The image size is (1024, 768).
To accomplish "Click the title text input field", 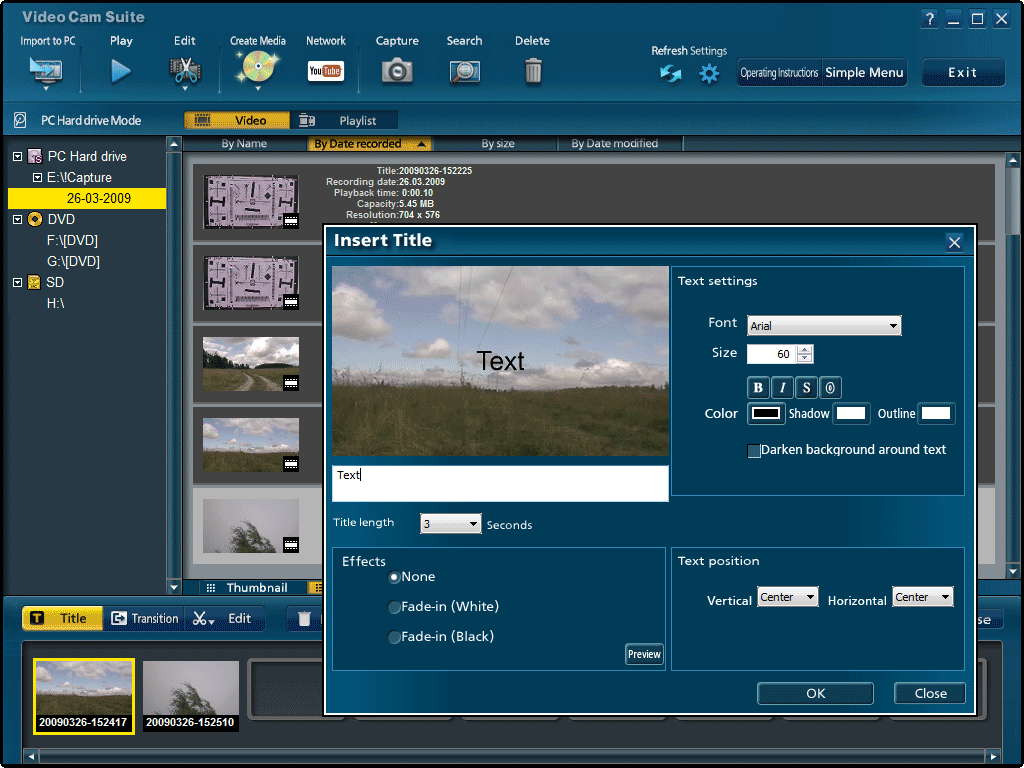I will point(500,483).
